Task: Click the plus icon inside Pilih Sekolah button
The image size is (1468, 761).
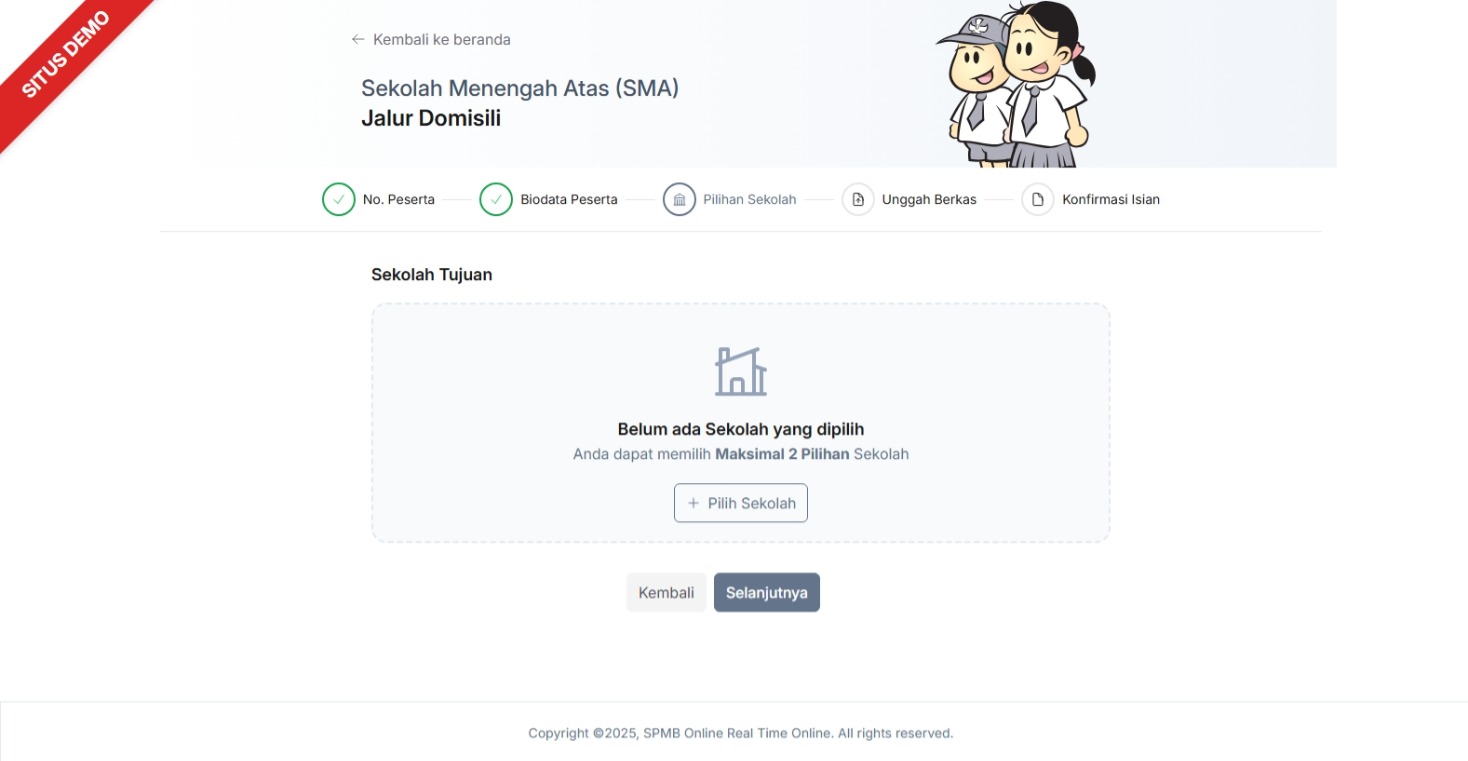Action: 694,503
